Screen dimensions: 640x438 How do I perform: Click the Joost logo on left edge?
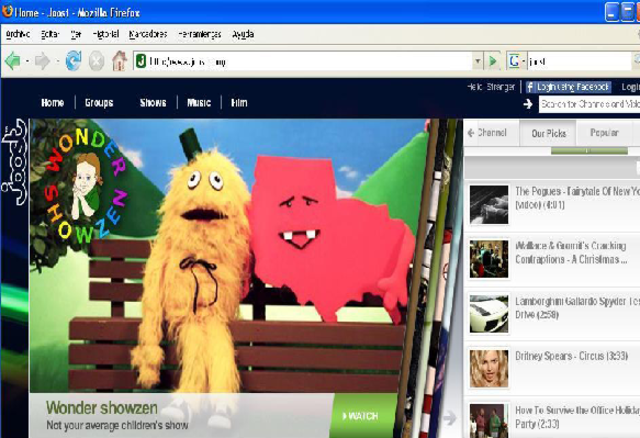15,162
